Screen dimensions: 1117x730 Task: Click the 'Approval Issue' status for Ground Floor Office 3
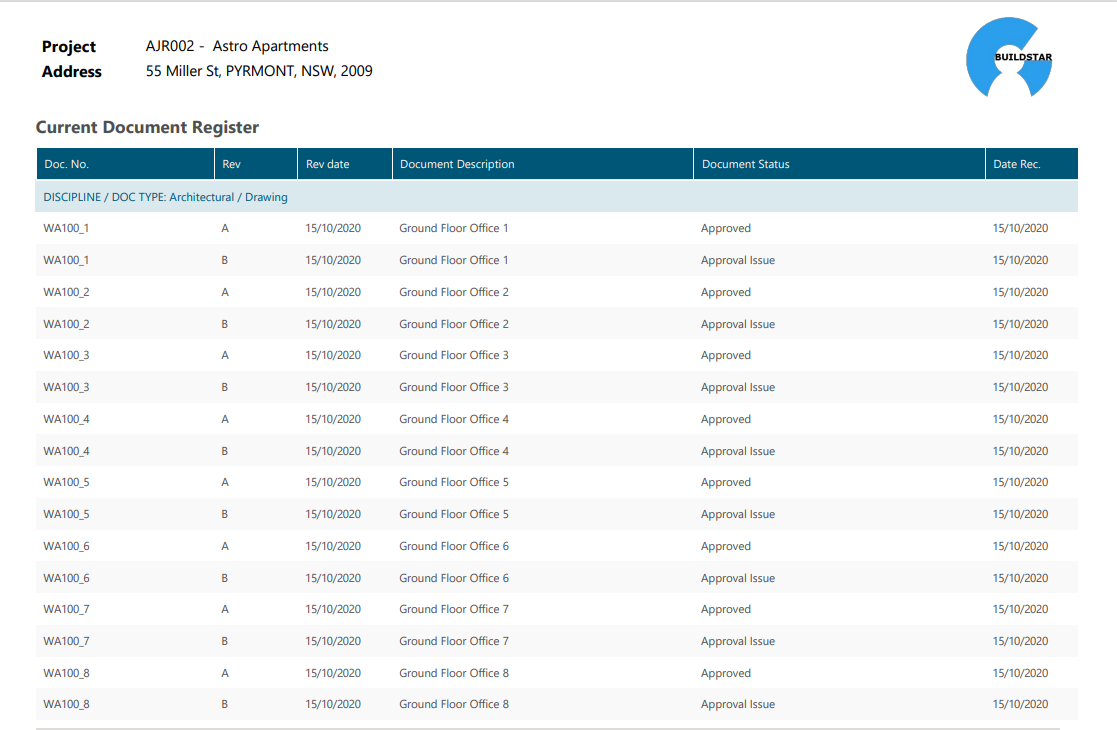[738, 388]
